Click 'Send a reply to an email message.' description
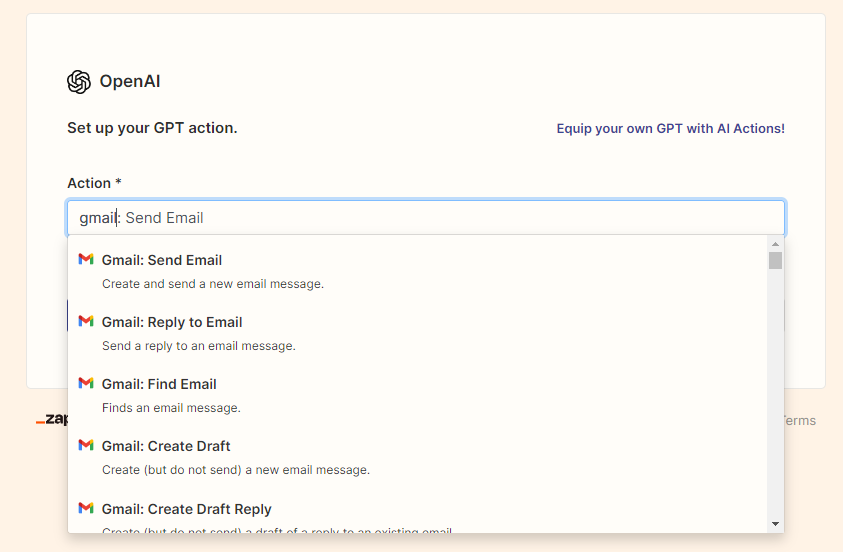The image size is (843, 552). pyautogui.click(x=199, y=346)
